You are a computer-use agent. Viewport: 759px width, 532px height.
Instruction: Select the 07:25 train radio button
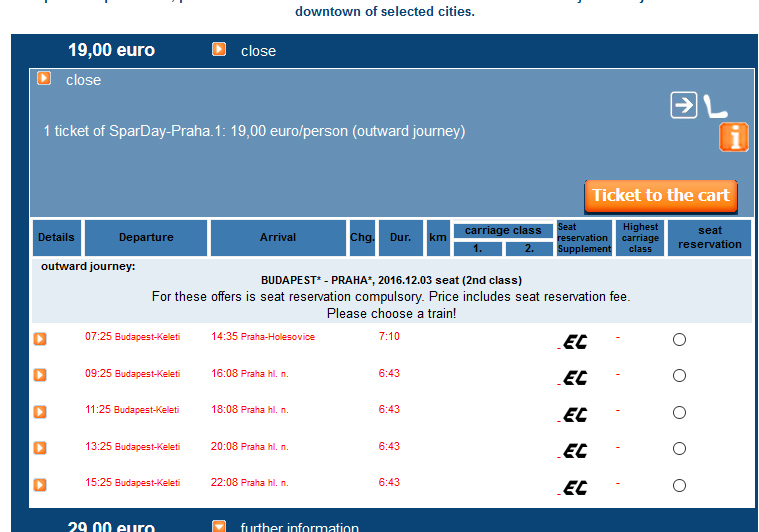pos(679,339)
